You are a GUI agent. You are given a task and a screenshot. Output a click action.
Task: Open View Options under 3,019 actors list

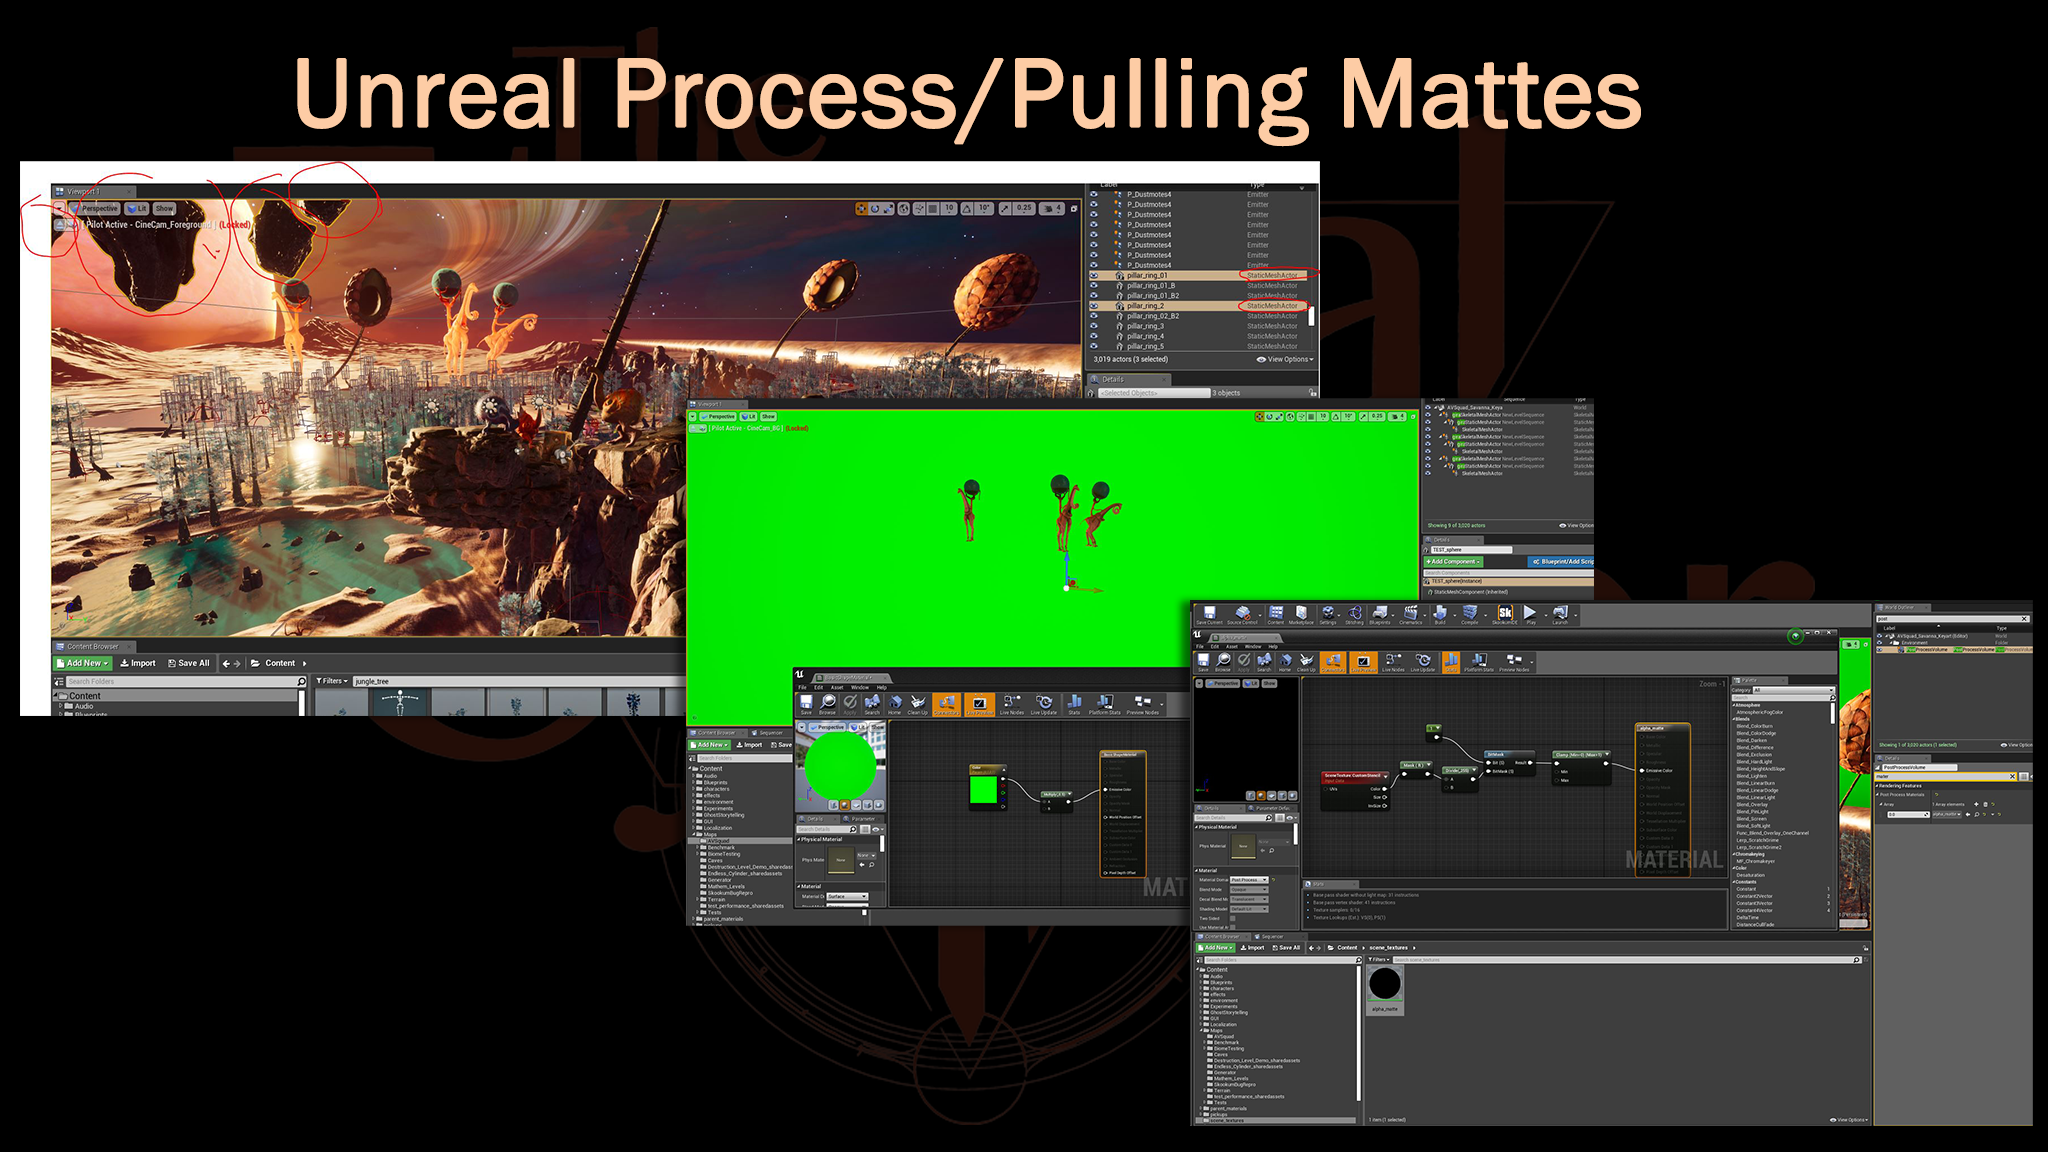pyautogui.click(x=1286, y=359)
